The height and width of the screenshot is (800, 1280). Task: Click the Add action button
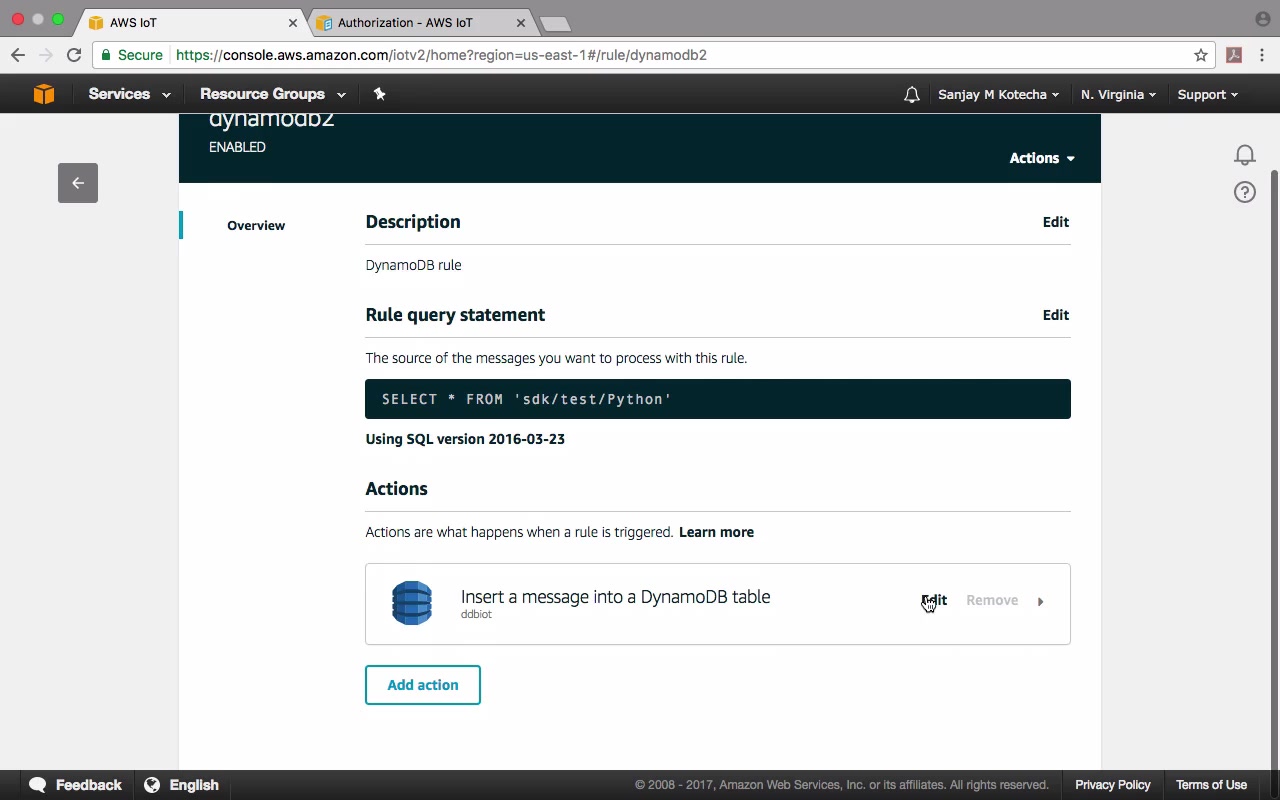point(423,685)
